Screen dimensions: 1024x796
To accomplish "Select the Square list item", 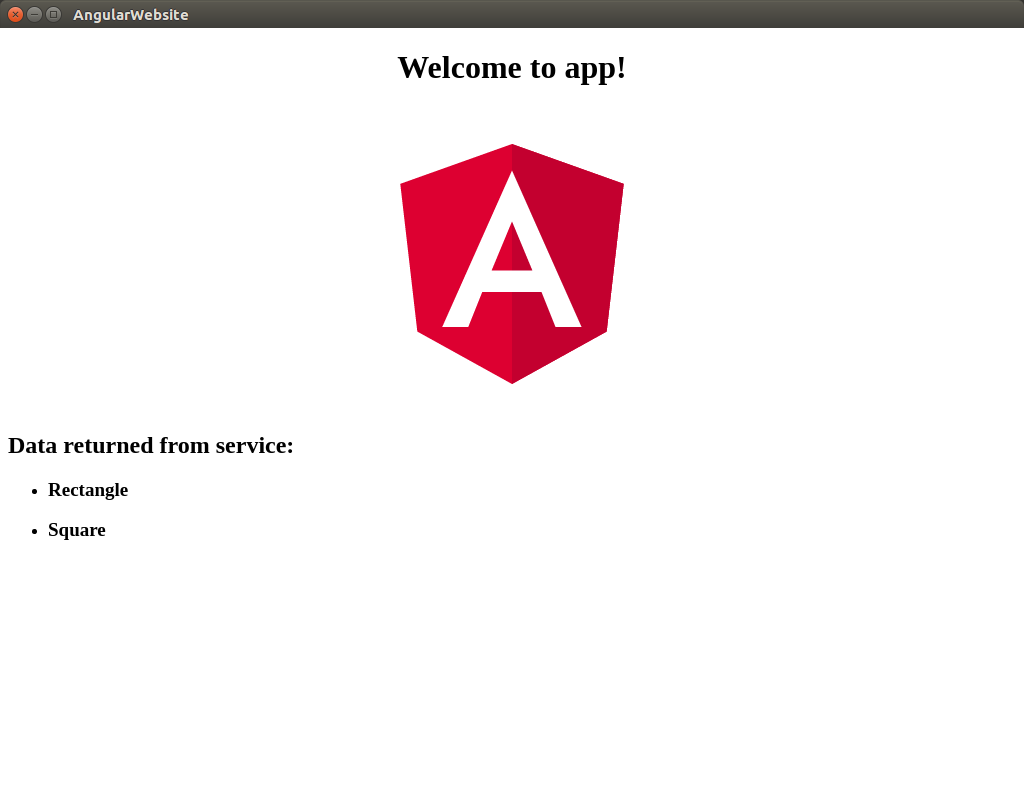I will (x=77, y=530).
